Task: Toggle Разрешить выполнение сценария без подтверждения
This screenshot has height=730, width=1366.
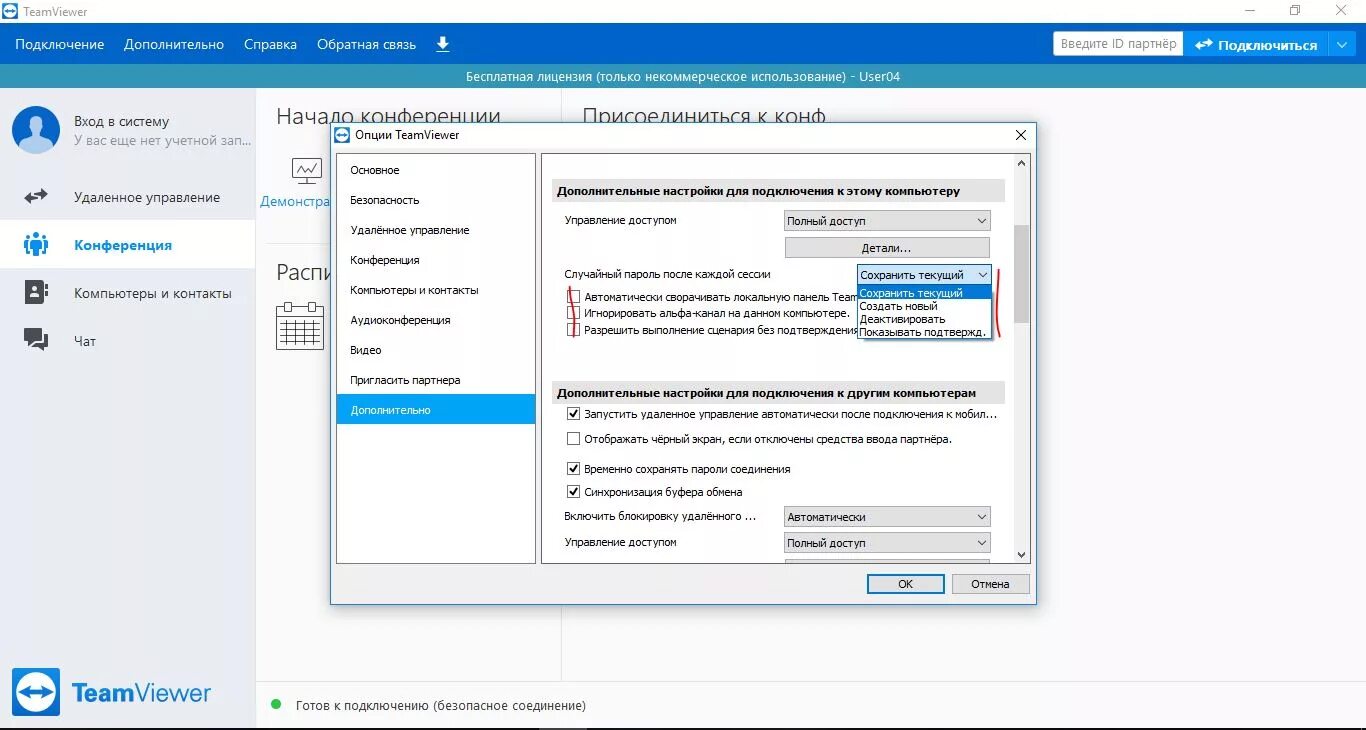Action: [x=574, y=330]
